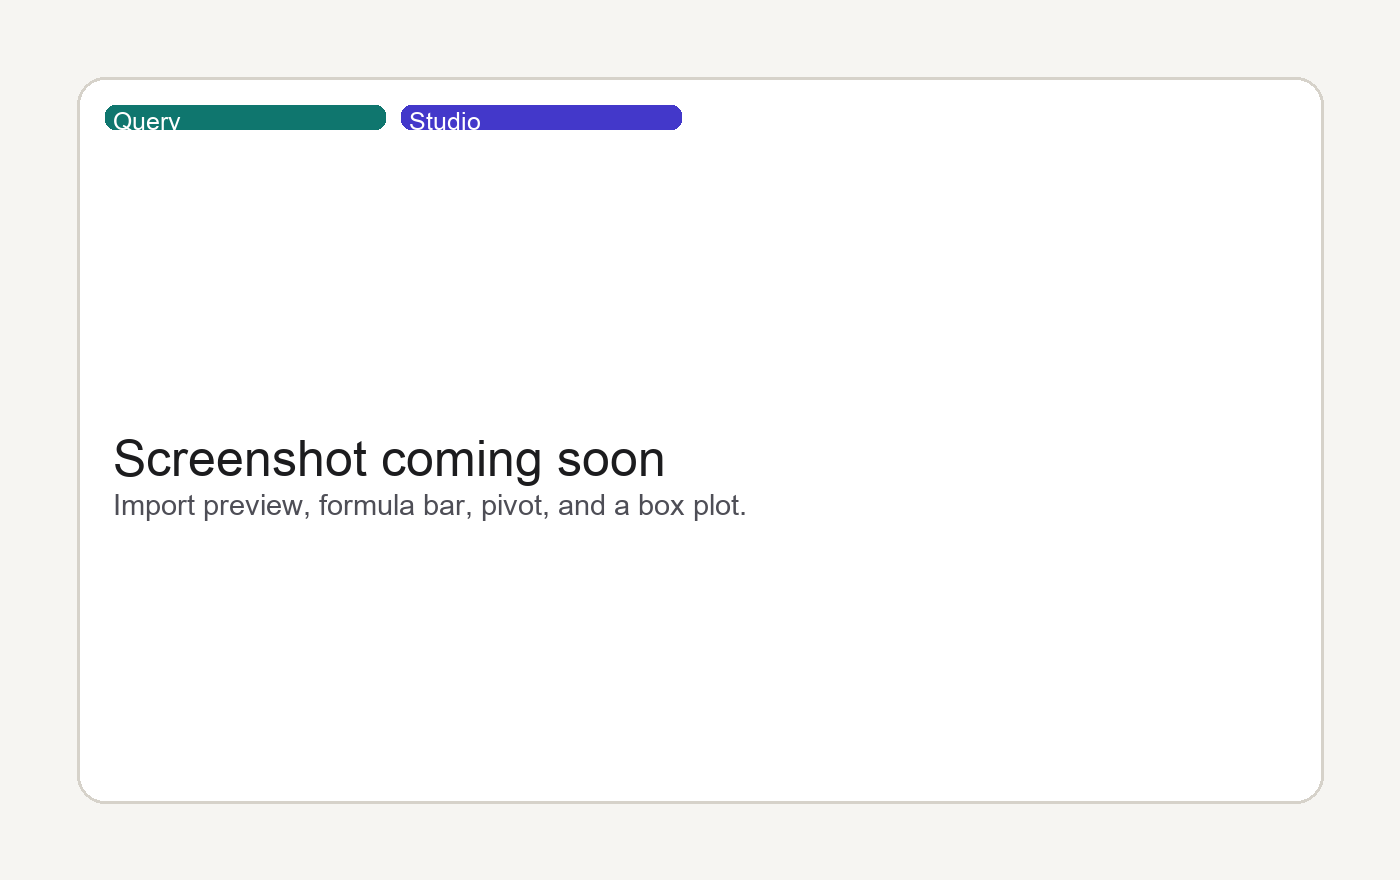The width and height of the screenshot is (1400, 880).
Task: Click the word "and" in the subtitle
Action: [x=582, y=505]
